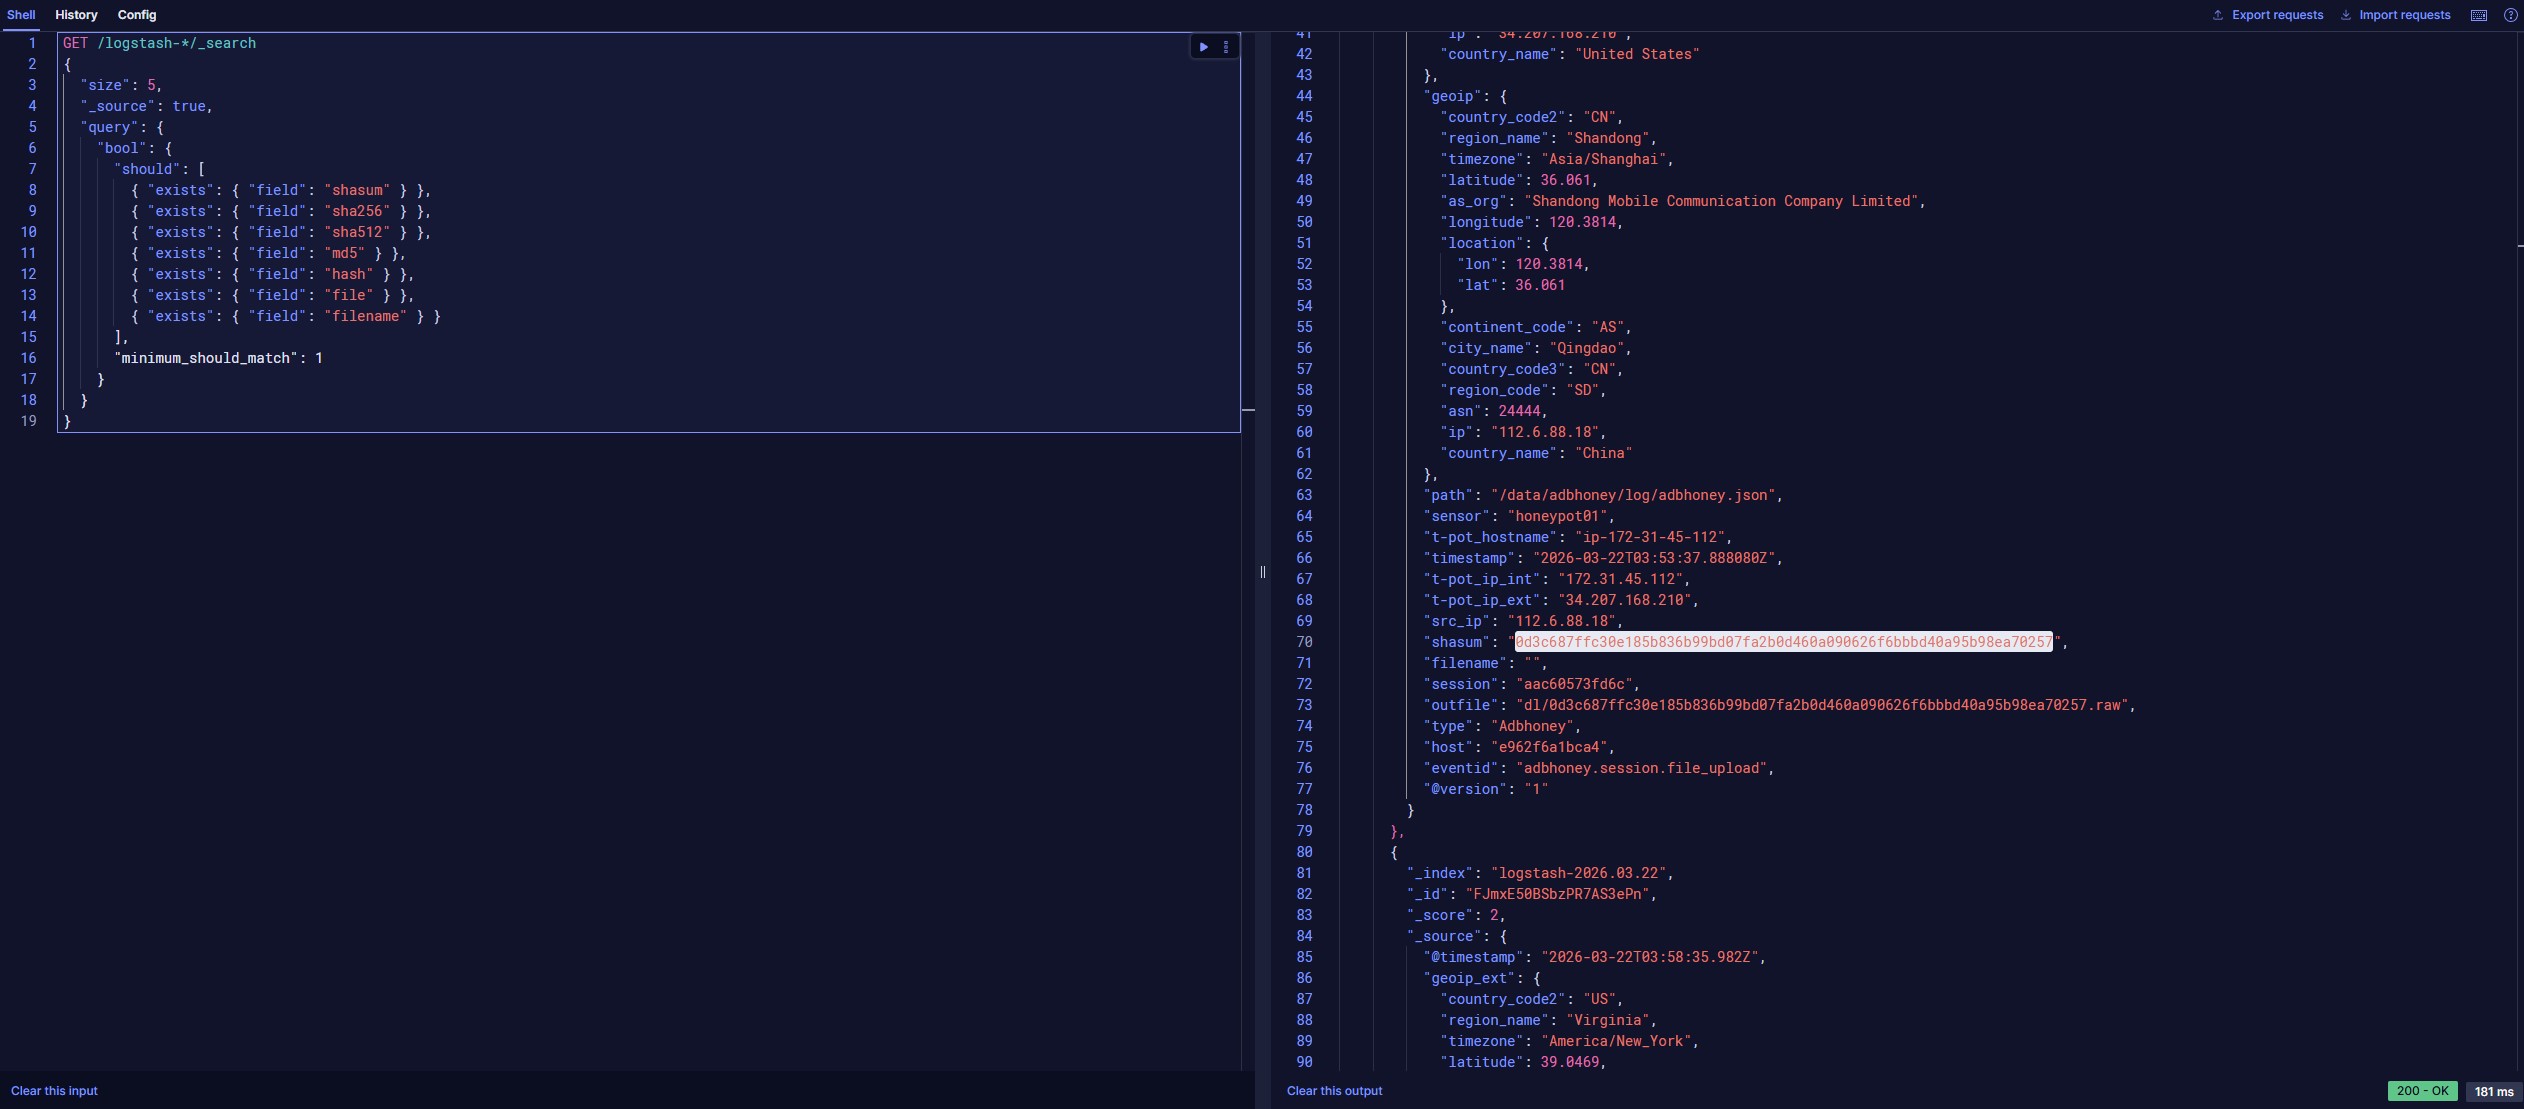Click the exists field "sha512" line
Image resolution: width=2524 pixels, height=1109 pixels.
(281, 232)
